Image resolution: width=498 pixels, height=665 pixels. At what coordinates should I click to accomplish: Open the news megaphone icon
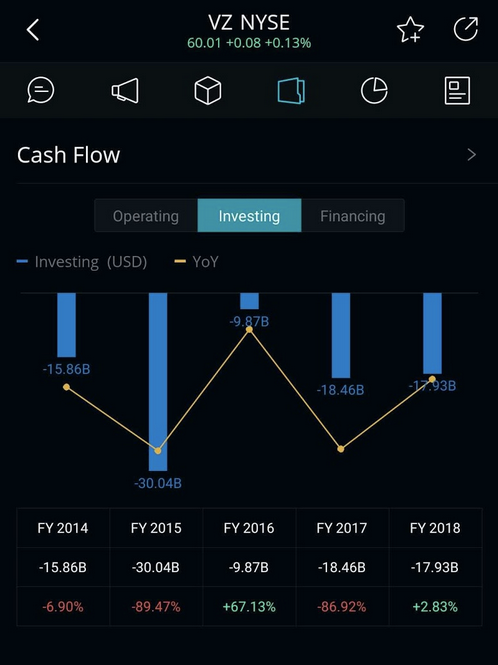click(x=125, y=90)
